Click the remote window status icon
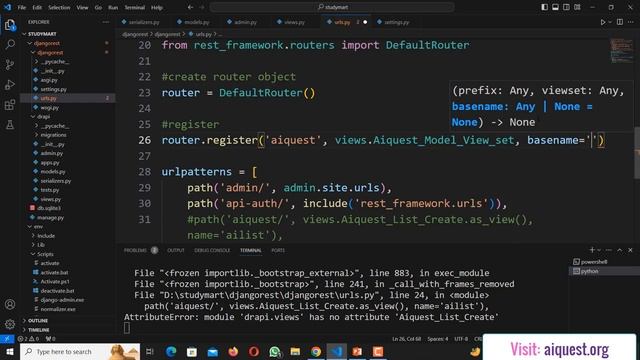The image size is (640, 360). point(7,339)
